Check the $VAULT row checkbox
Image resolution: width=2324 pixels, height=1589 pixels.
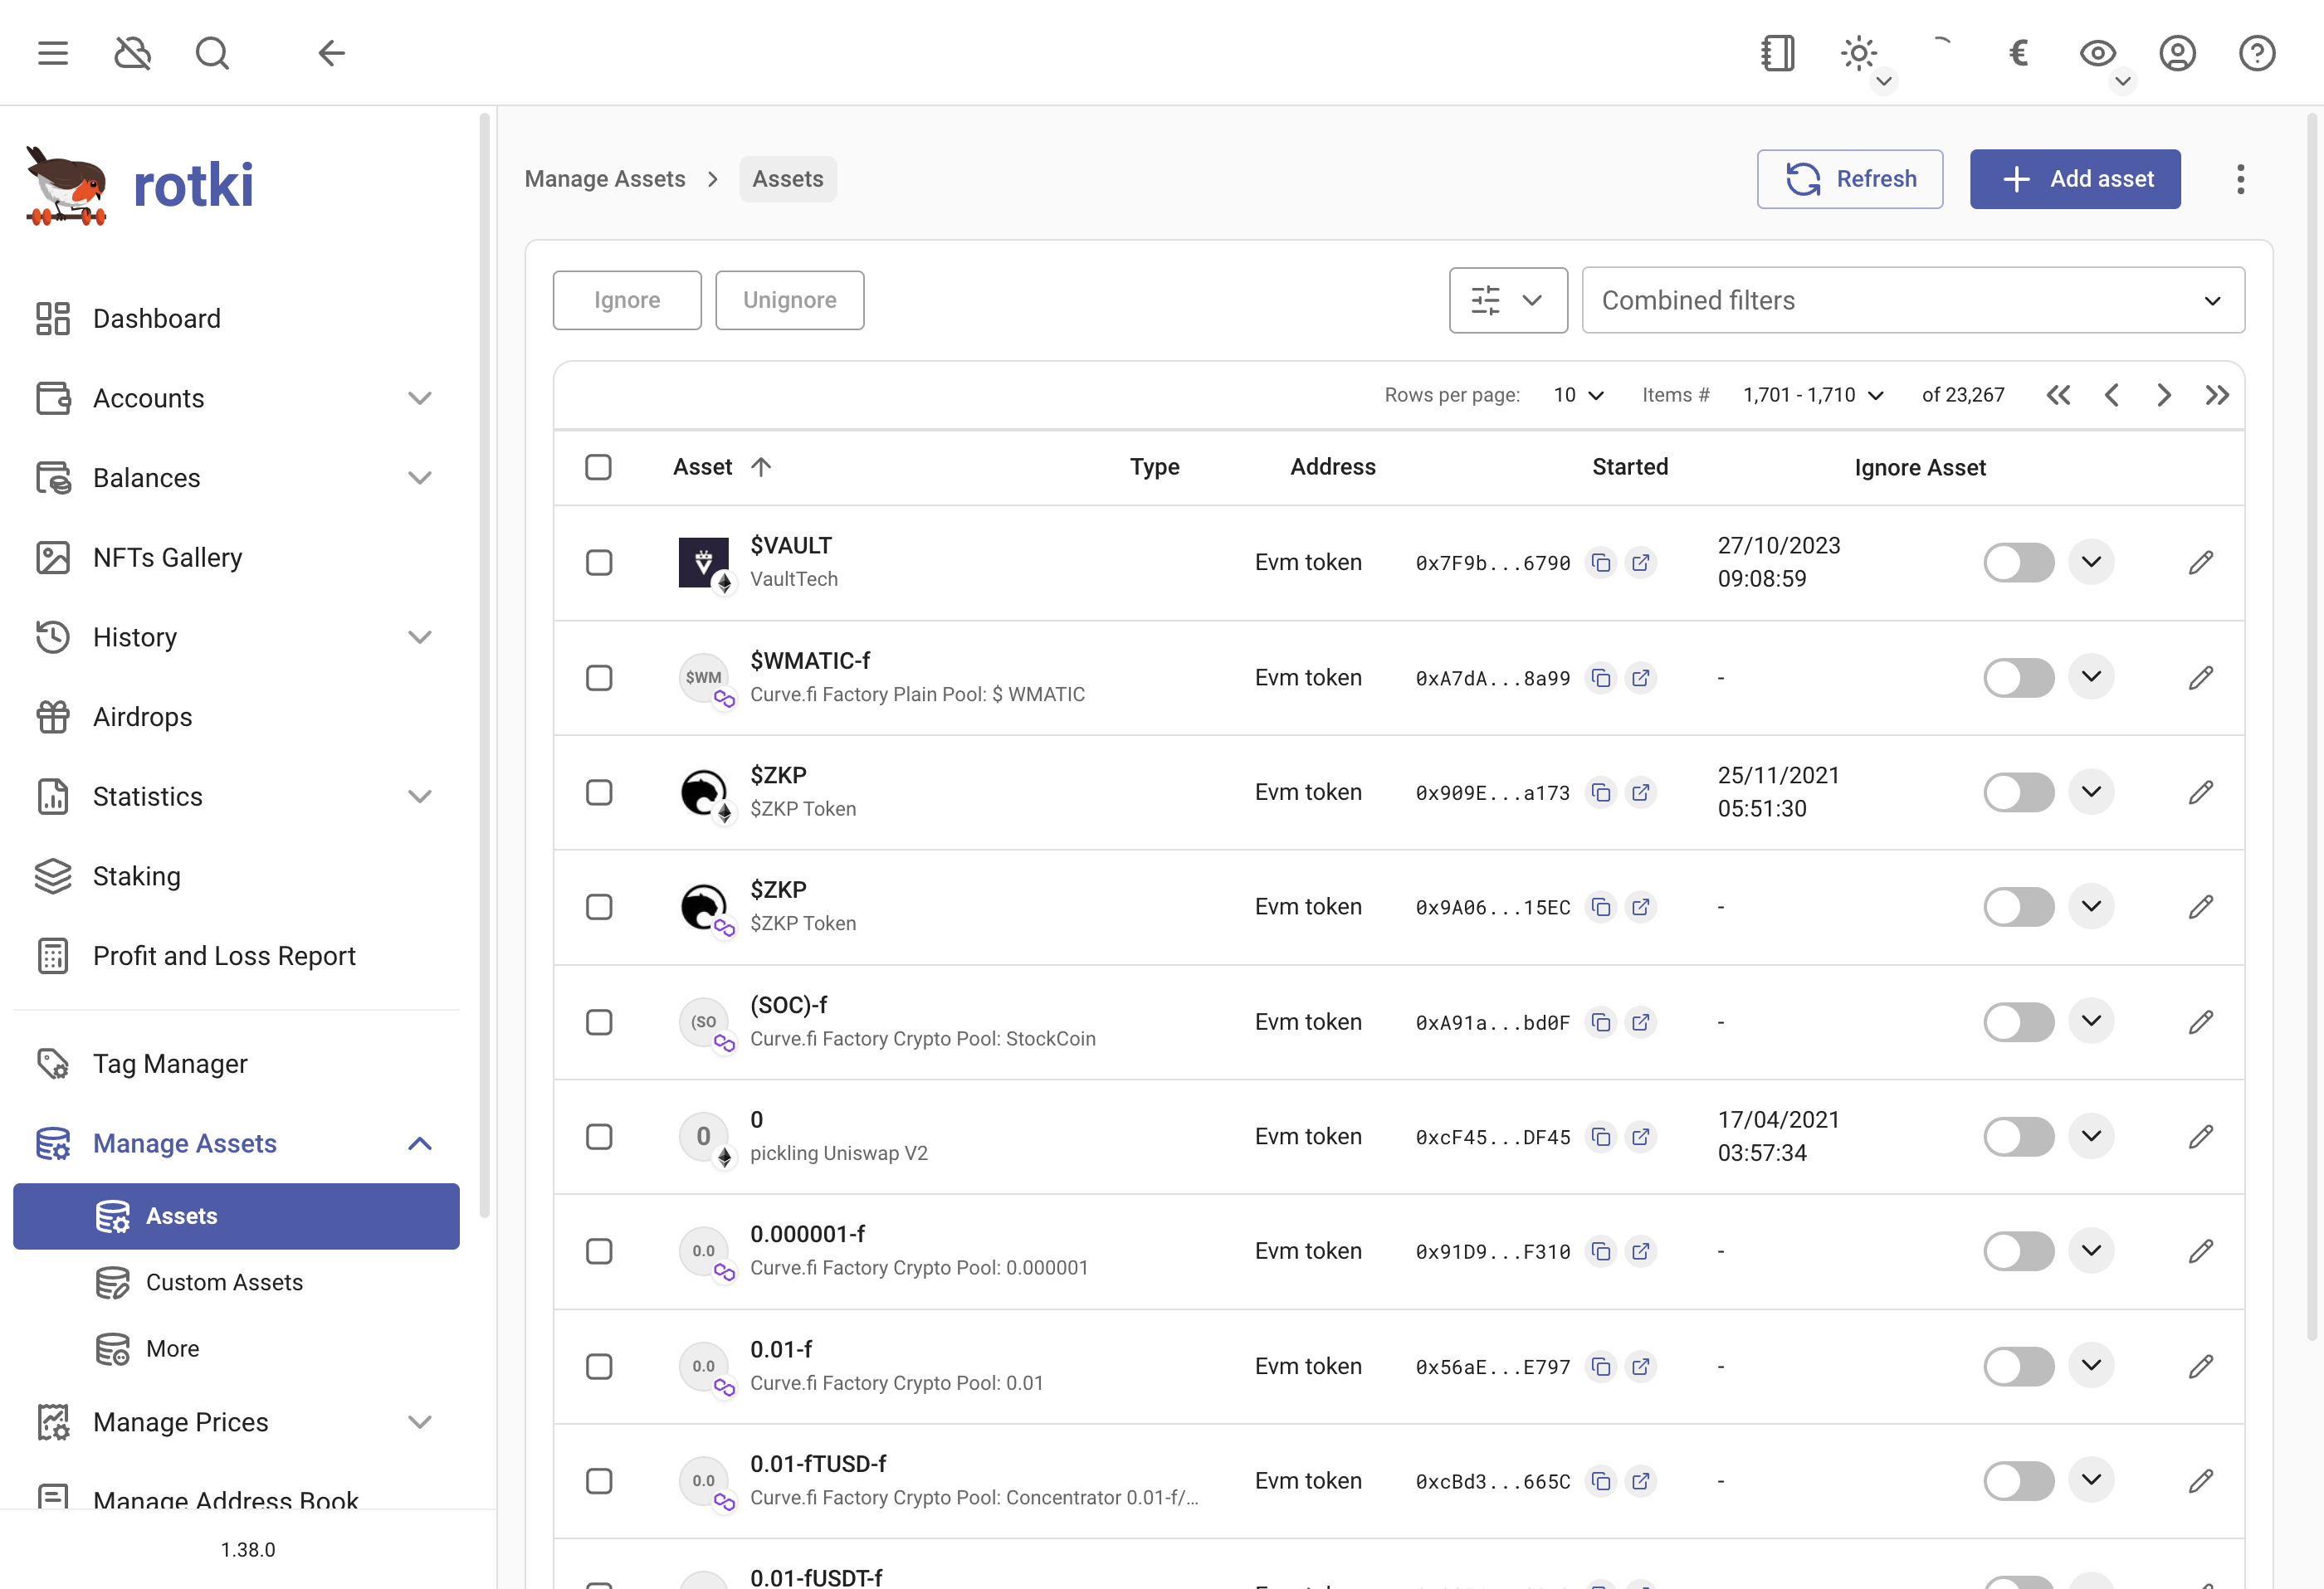[599, 562]
